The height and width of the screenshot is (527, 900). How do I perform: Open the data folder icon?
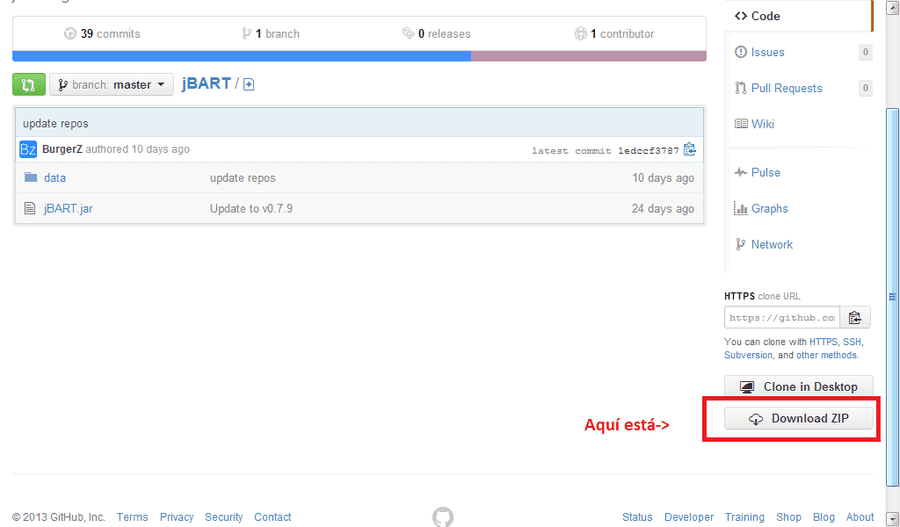coord(31,177)
